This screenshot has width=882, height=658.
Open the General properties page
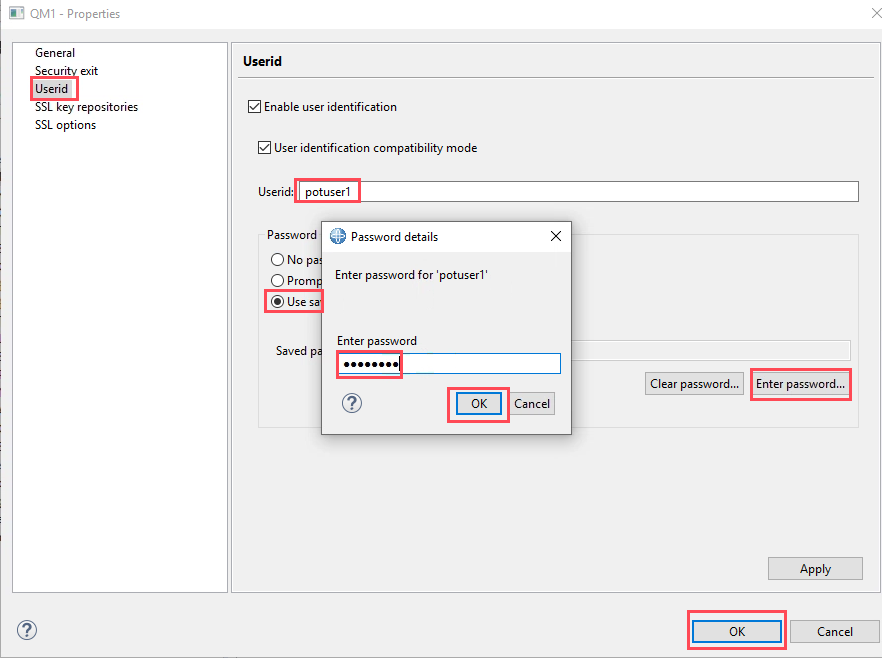click(55, 53)
